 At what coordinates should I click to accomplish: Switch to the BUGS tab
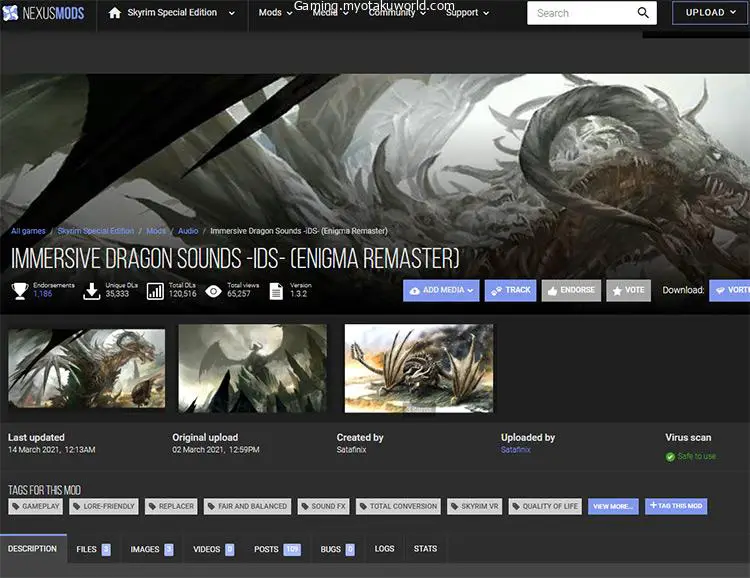click(x=338, y=549)
